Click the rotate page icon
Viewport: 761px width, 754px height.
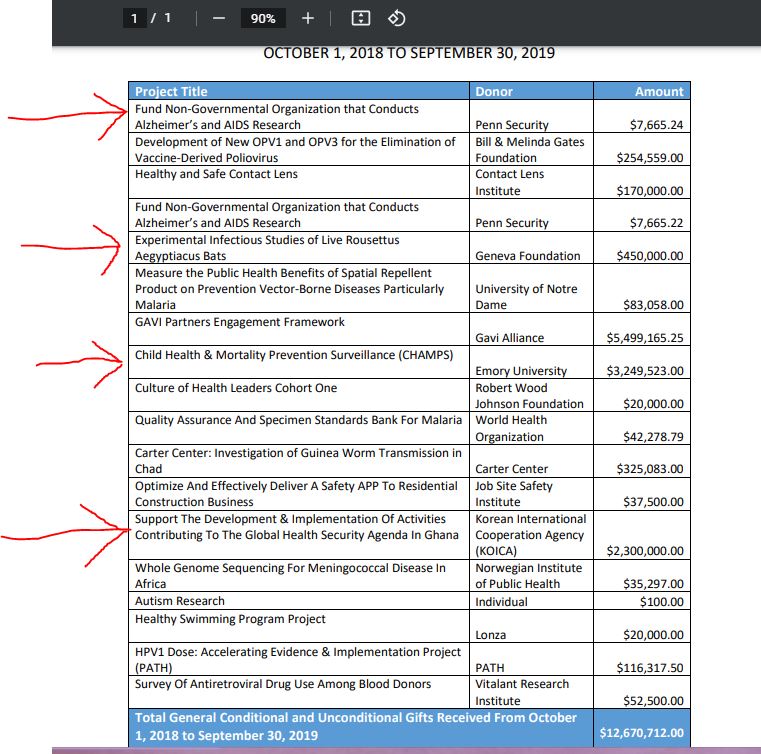click(397, 18)
